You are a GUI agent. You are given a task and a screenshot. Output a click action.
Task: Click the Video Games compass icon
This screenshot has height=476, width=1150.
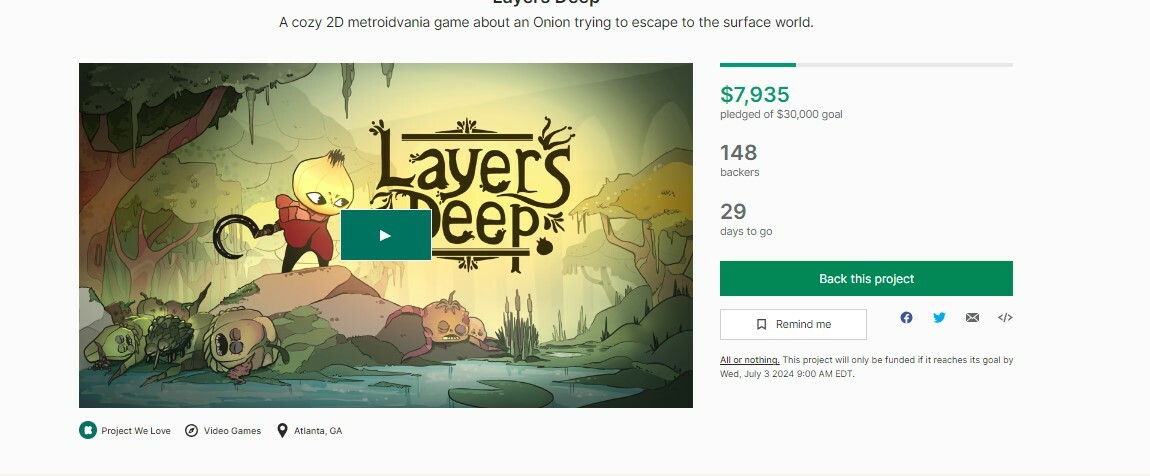pyautogui.click(x=192, y=431)
